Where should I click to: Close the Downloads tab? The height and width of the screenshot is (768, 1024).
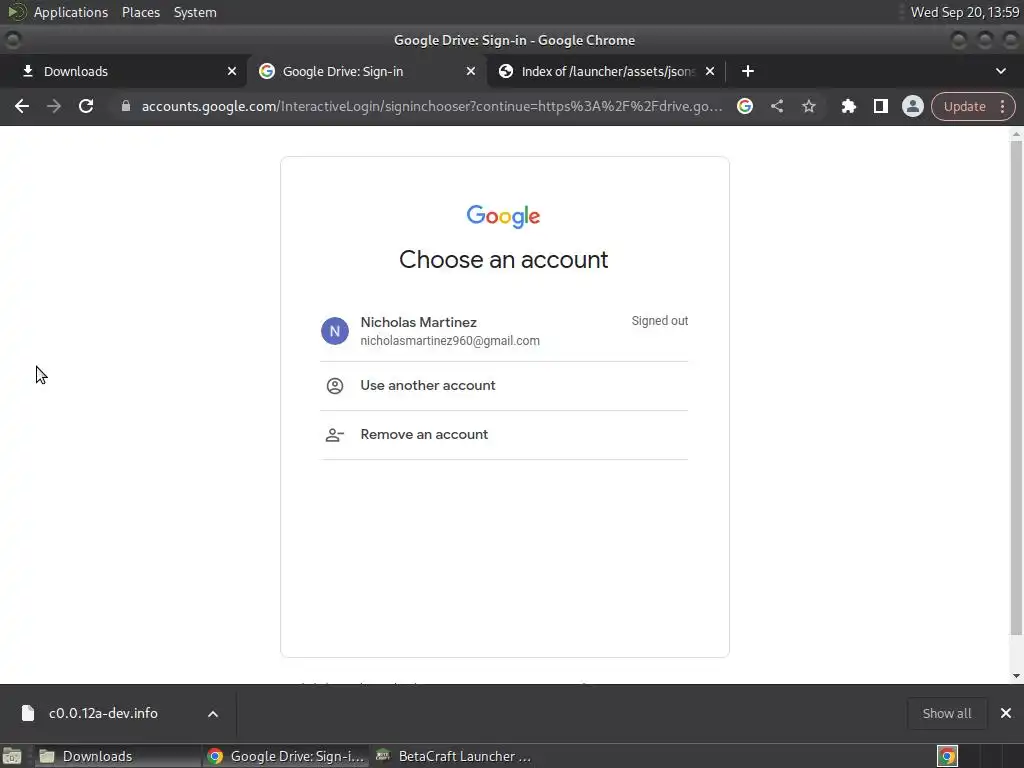(x=232, y=71)
